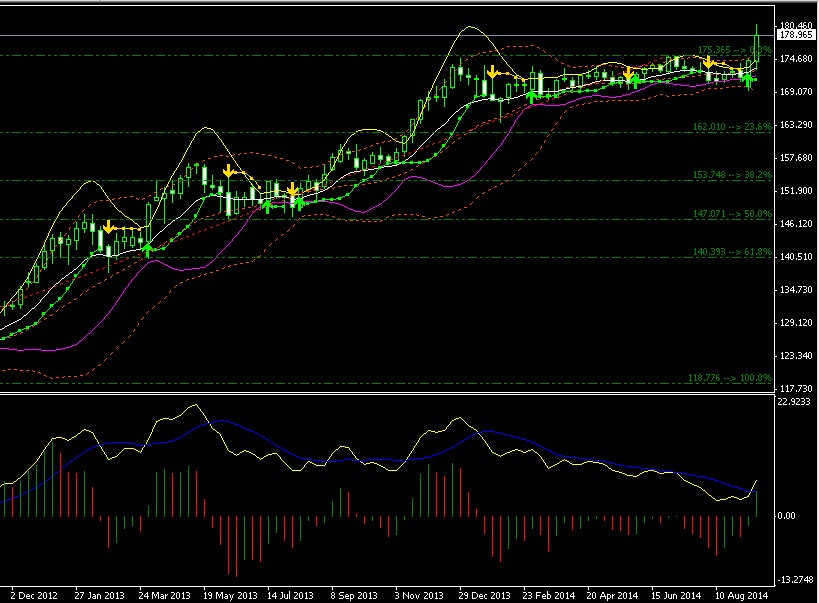Click the leftmost green up signal arrow

(148, 250)
